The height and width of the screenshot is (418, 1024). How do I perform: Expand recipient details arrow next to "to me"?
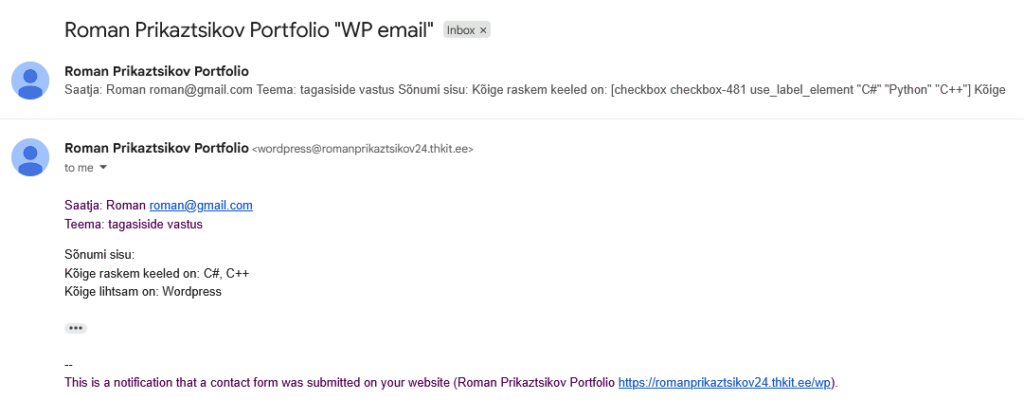coord(103,168)
